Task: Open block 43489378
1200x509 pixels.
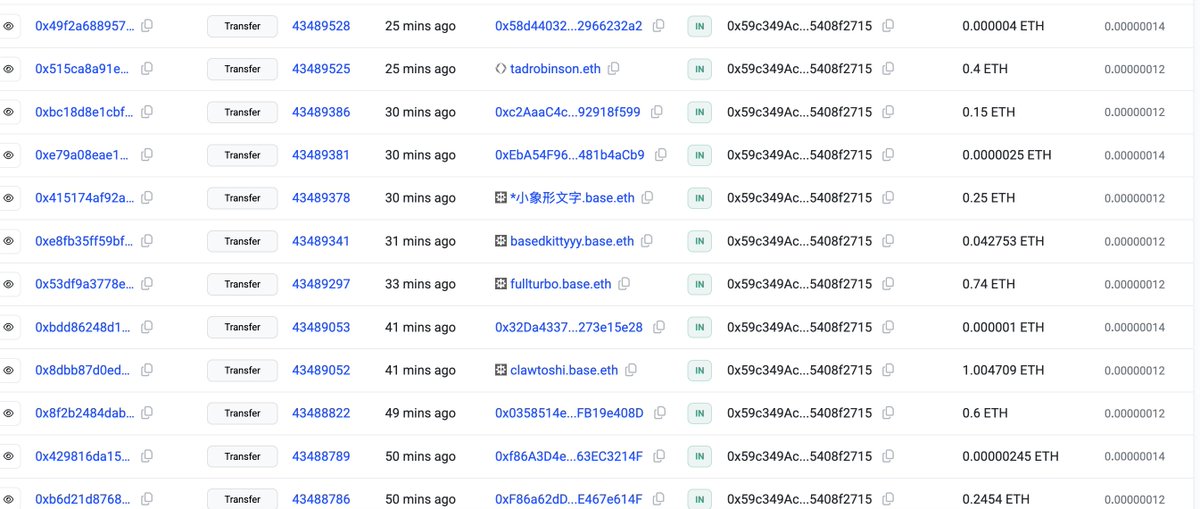Action: click(321, 198)
